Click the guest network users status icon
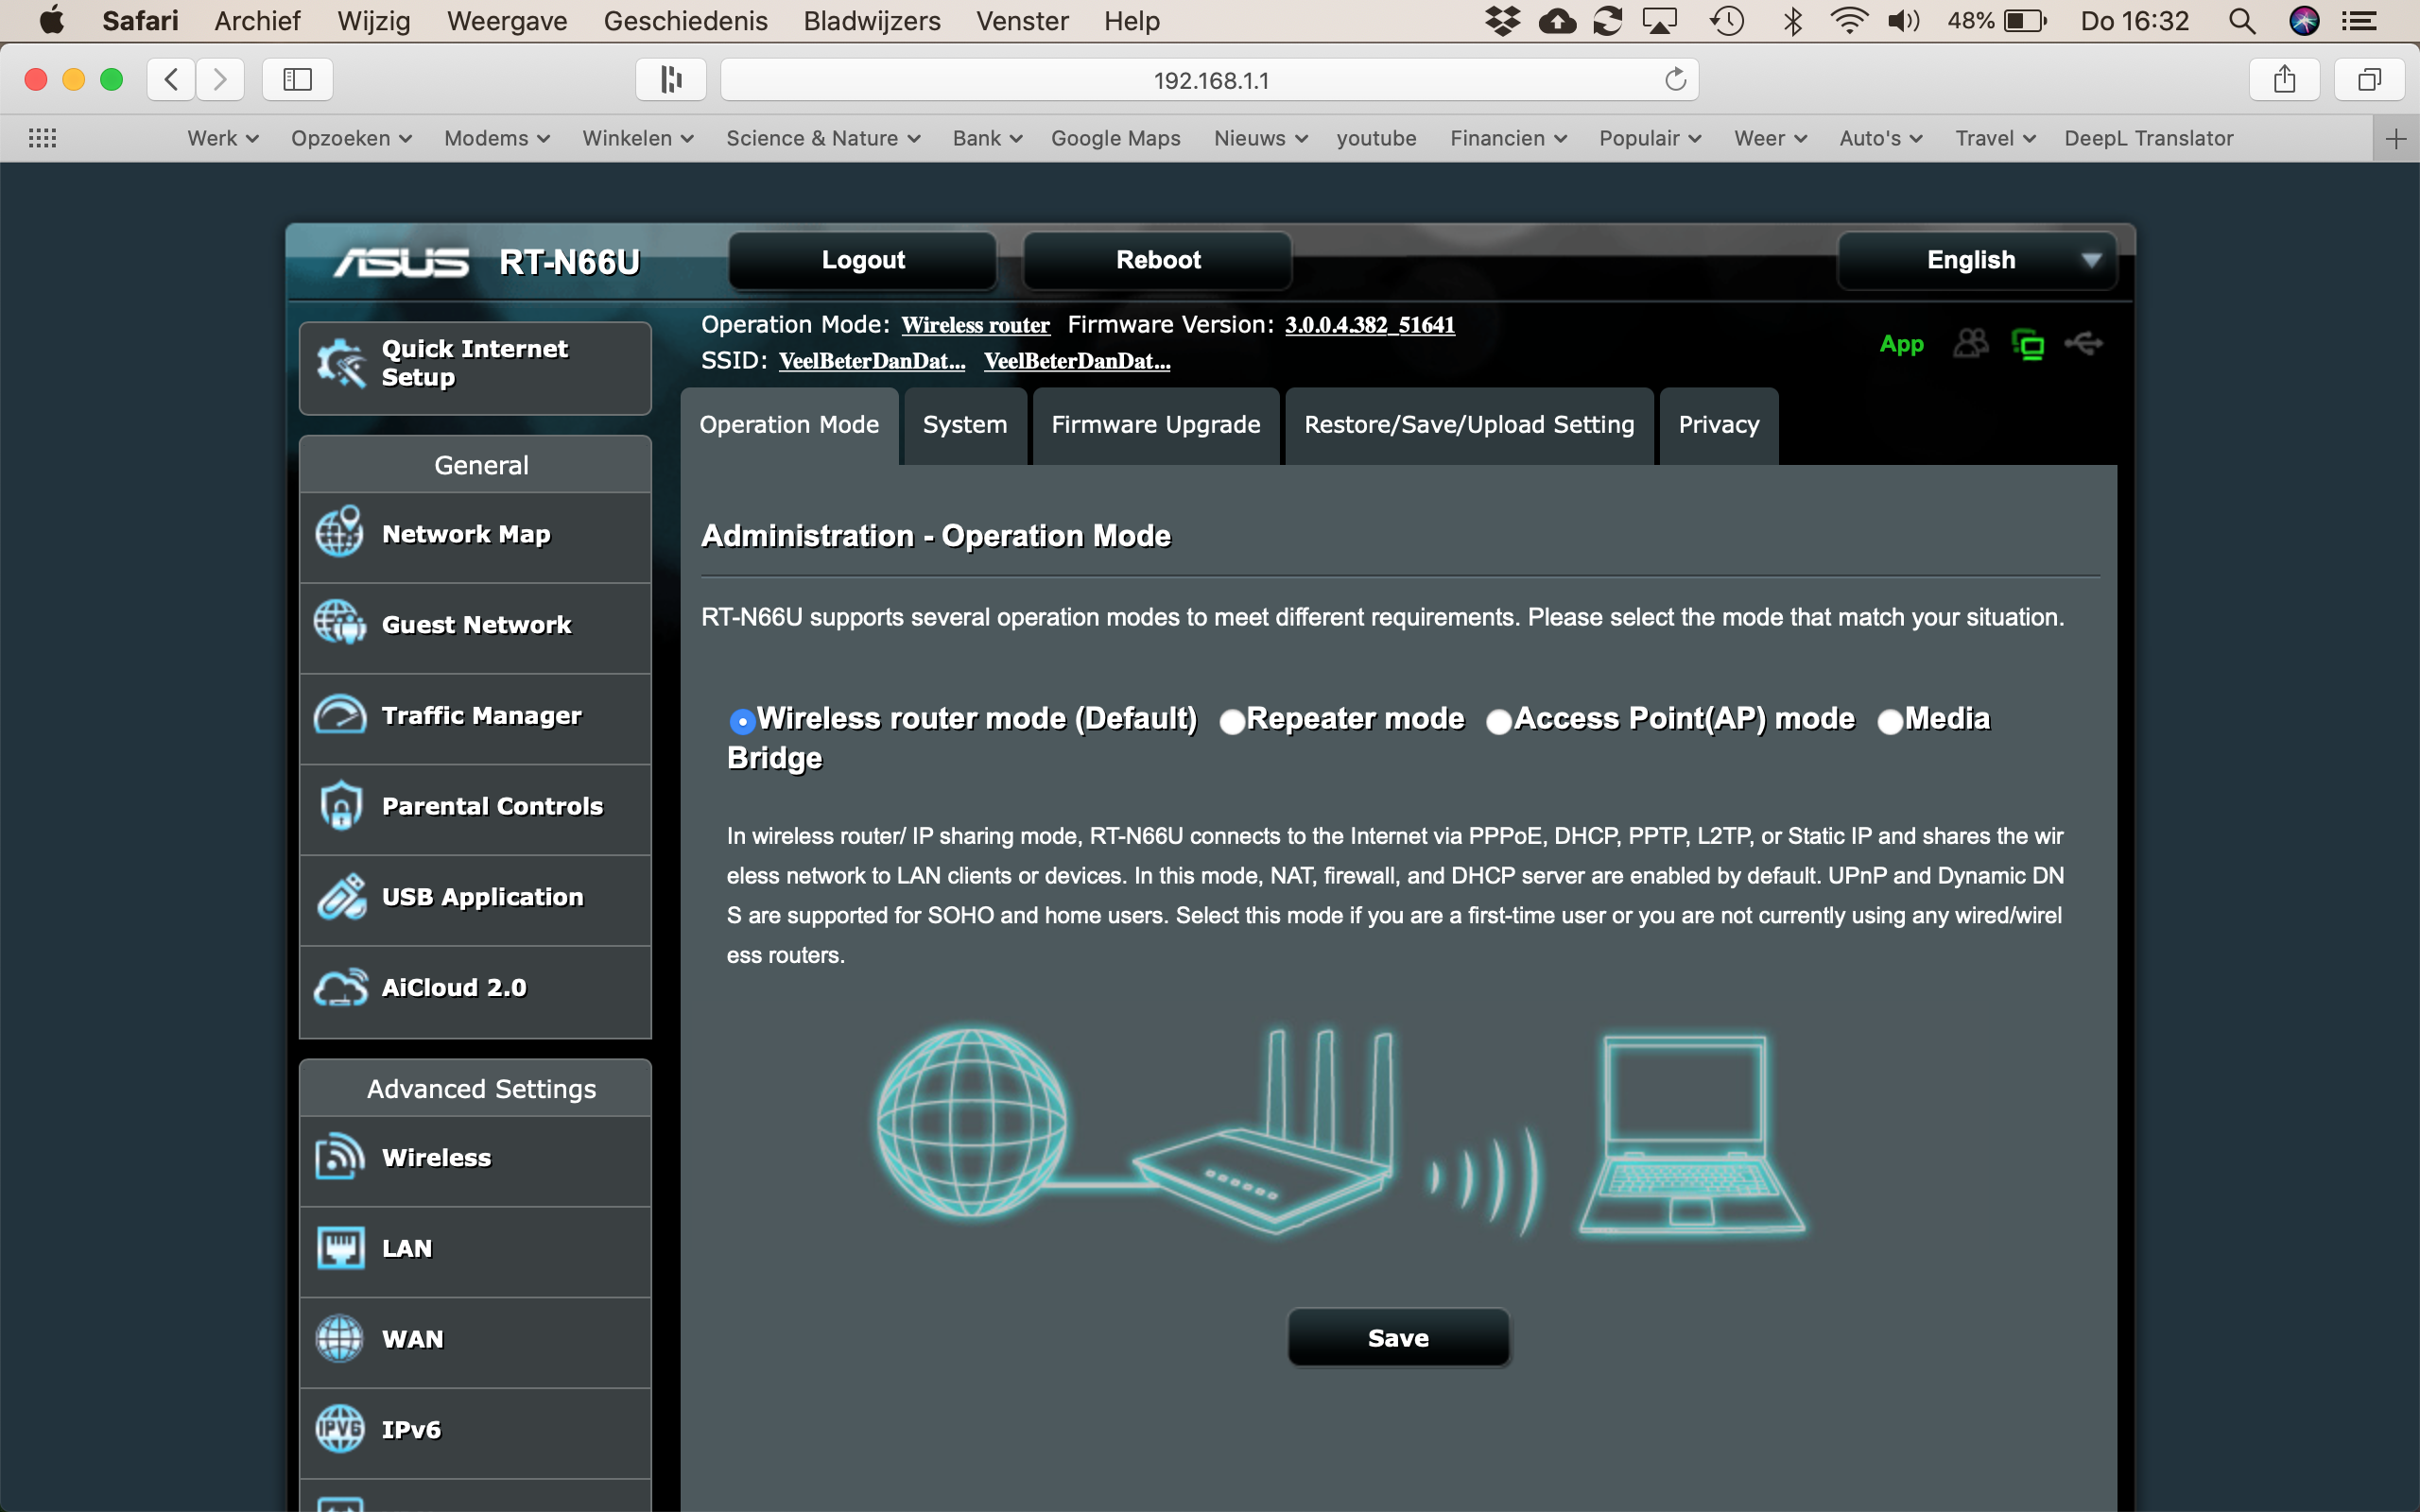This screenshot has width=2420, height=1512. 1970,344
